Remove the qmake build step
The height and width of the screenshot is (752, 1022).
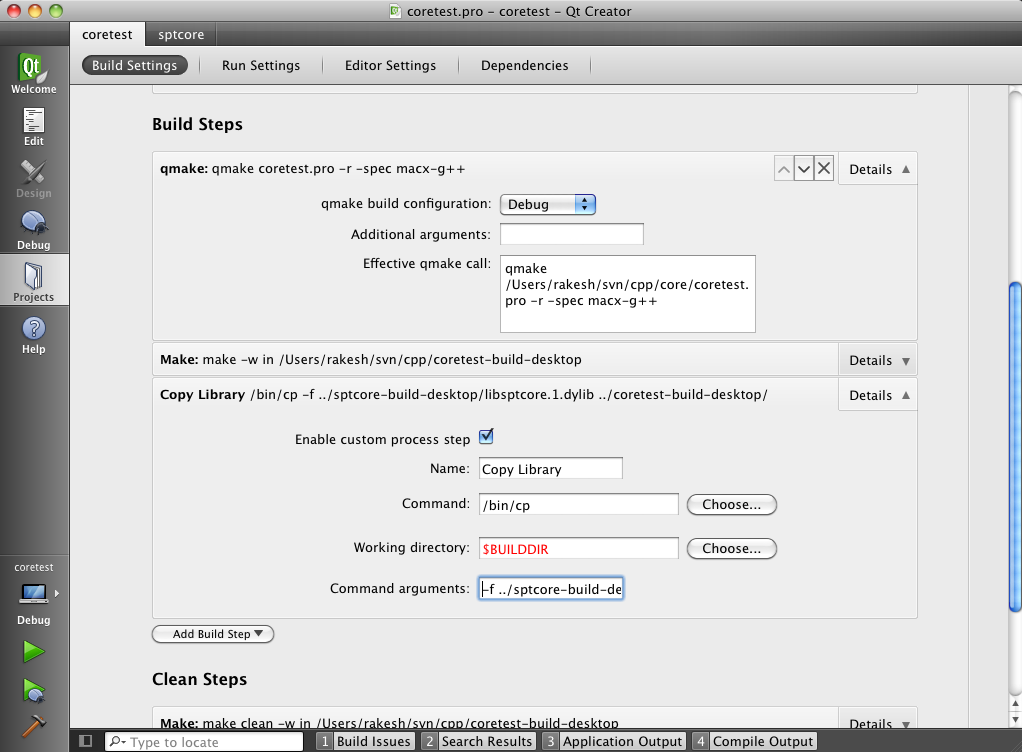coord(825,169)
